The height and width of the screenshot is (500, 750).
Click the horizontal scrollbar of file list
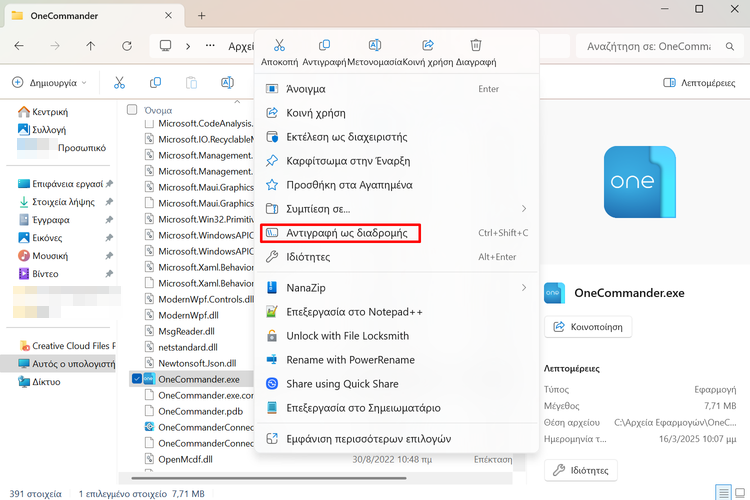(x=269, y=478)
